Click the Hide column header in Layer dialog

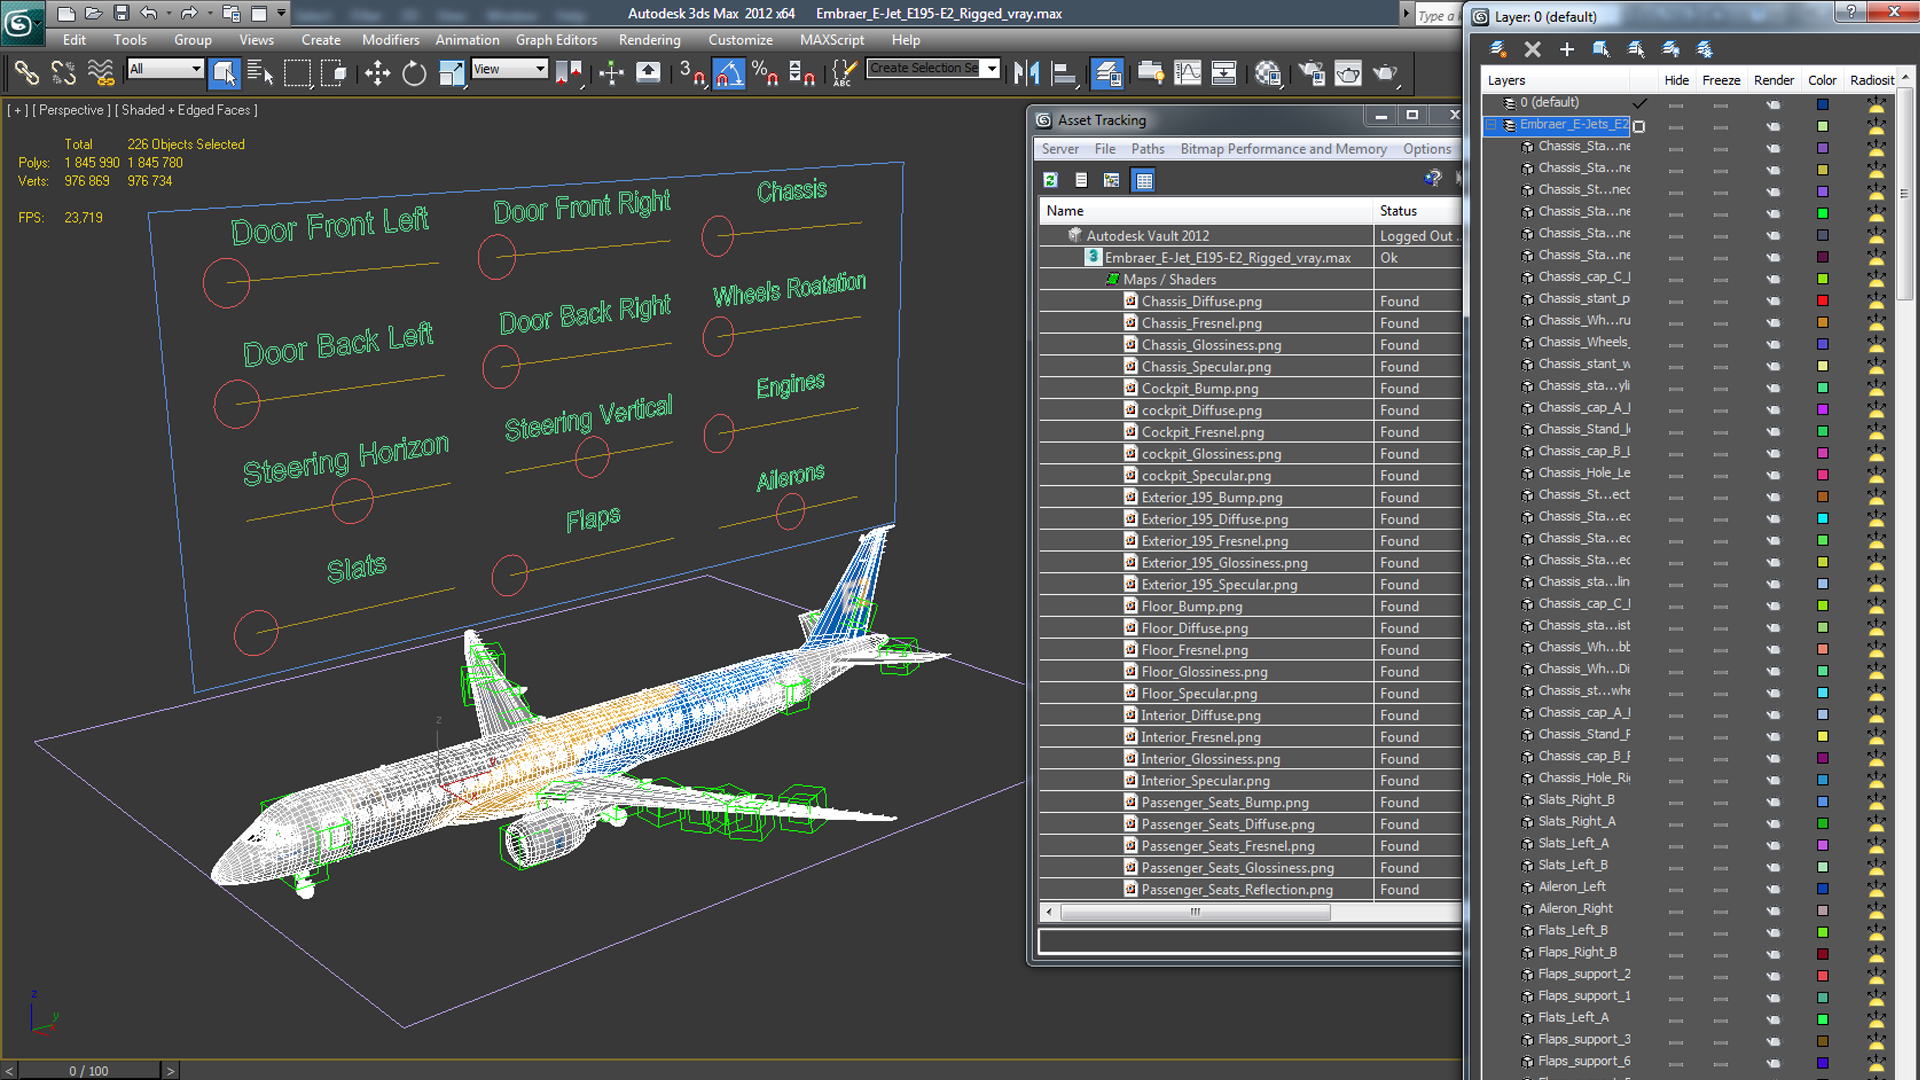(x=1676, y=80)
